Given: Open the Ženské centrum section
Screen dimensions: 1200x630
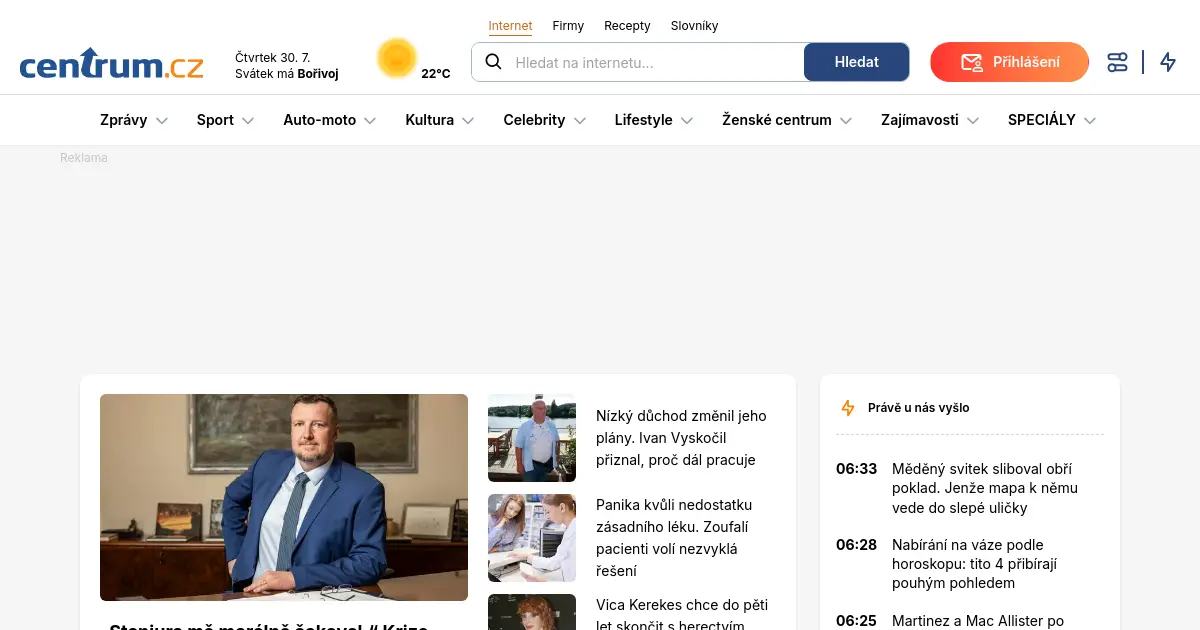Looking at the screenshot, I should pos(777,120).
